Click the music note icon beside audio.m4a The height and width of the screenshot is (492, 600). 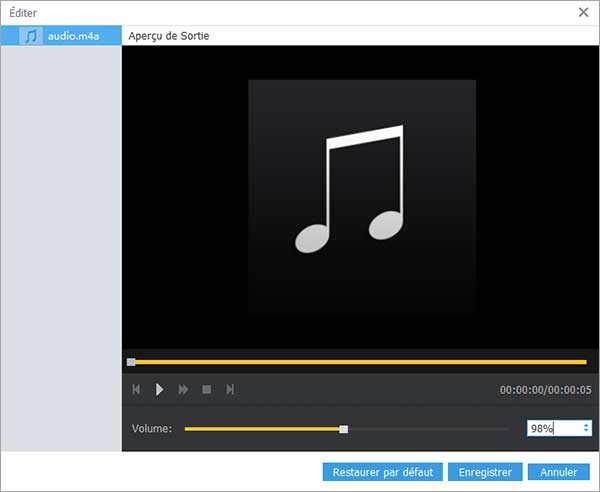[31, 36]
